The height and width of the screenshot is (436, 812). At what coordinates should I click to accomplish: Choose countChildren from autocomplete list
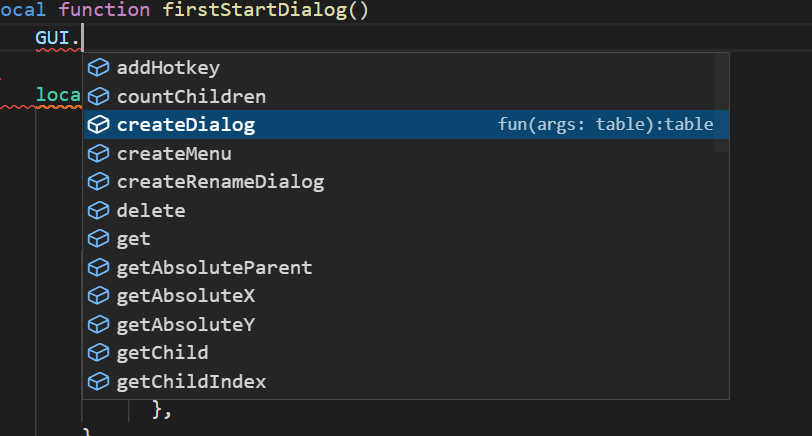(x=406, y=96)
